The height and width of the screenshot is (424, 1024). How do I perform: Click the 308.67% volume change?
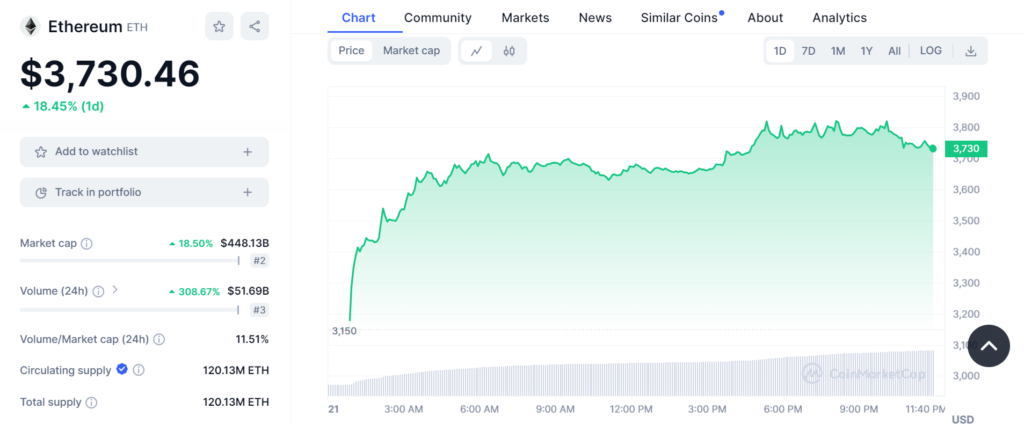(194, 291)
